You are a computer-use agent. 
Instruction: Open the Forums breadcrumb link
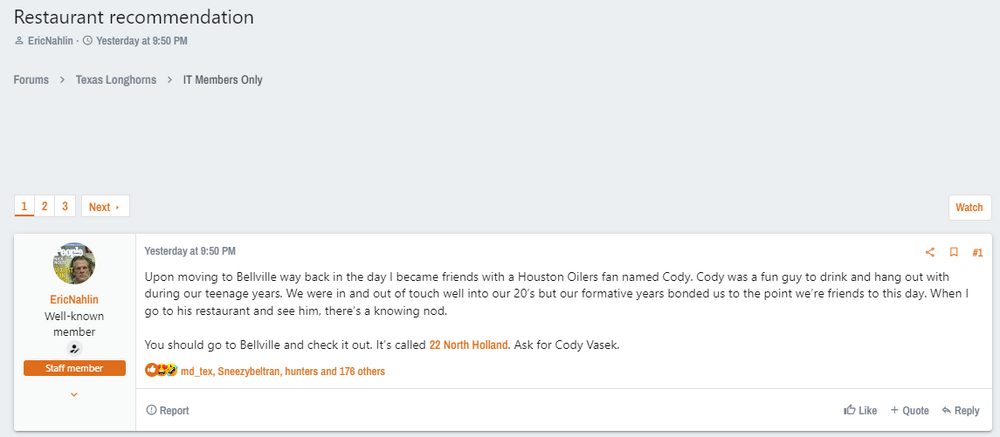pos(31,80)
